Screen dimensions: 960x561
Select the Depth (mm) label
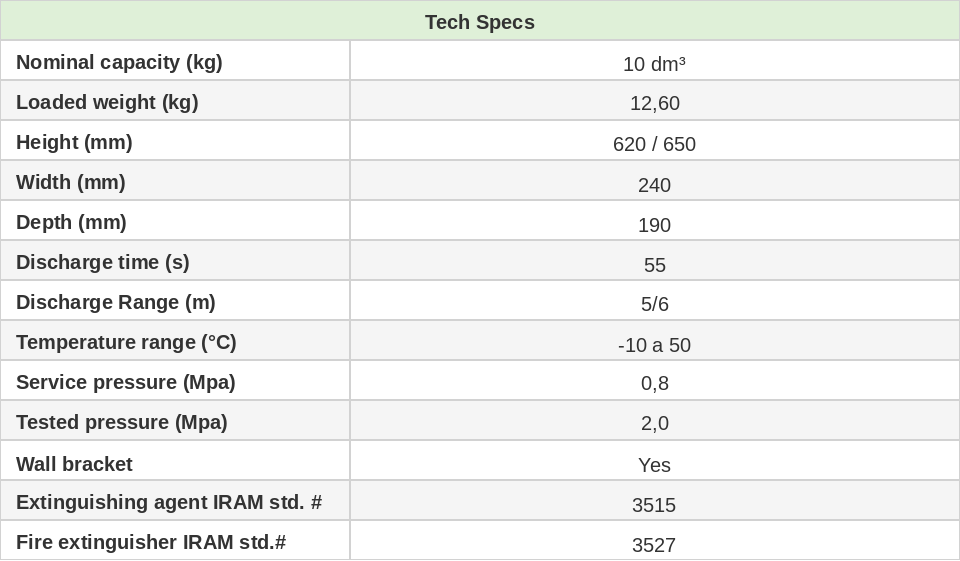(71, 222)
